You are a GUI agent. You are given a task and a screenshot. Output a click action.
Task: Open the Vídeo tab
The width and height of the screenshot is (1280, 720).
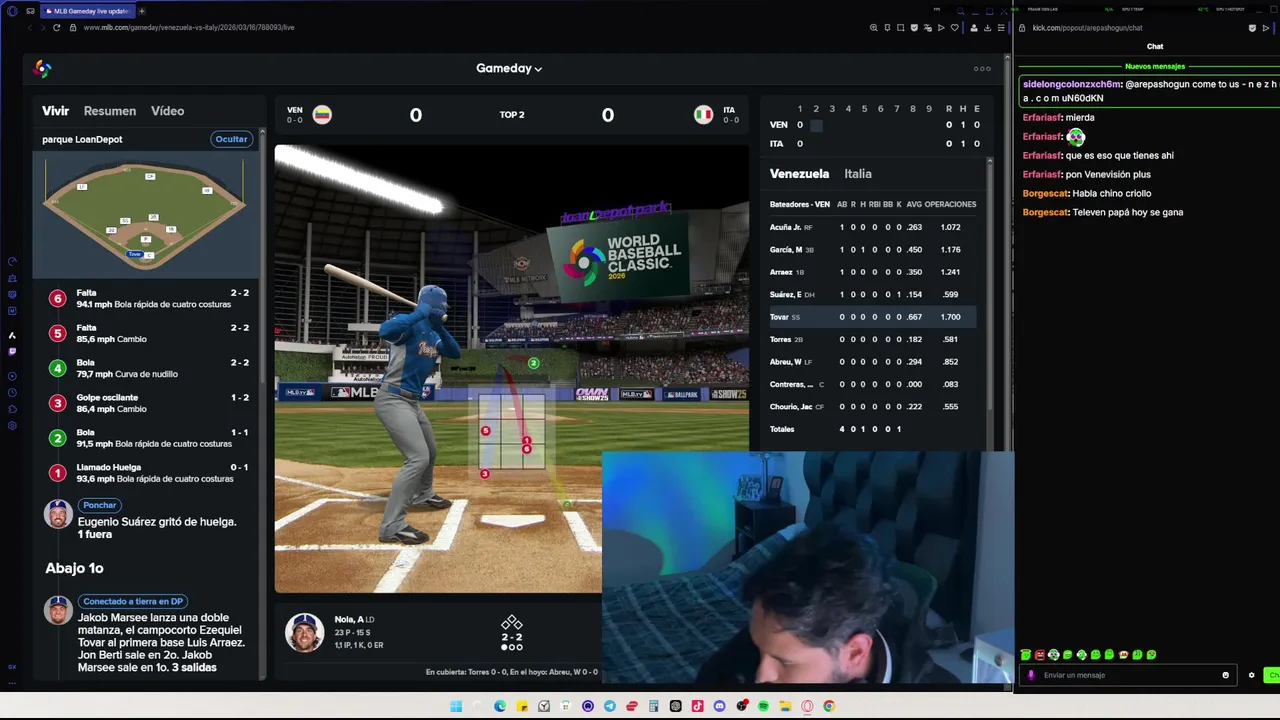[167, 111]
